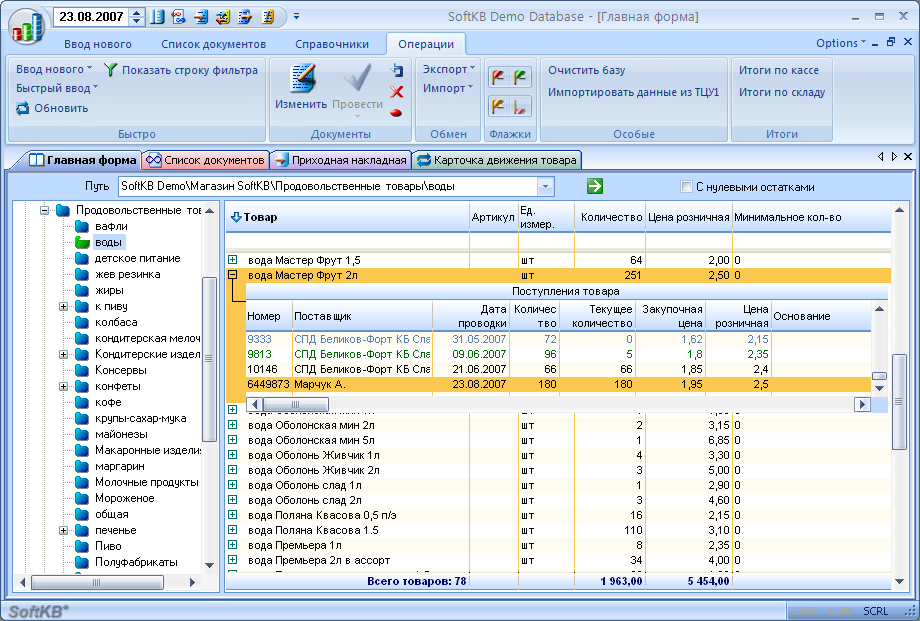Open Итоги по кассе

click(x=779, y=70)
